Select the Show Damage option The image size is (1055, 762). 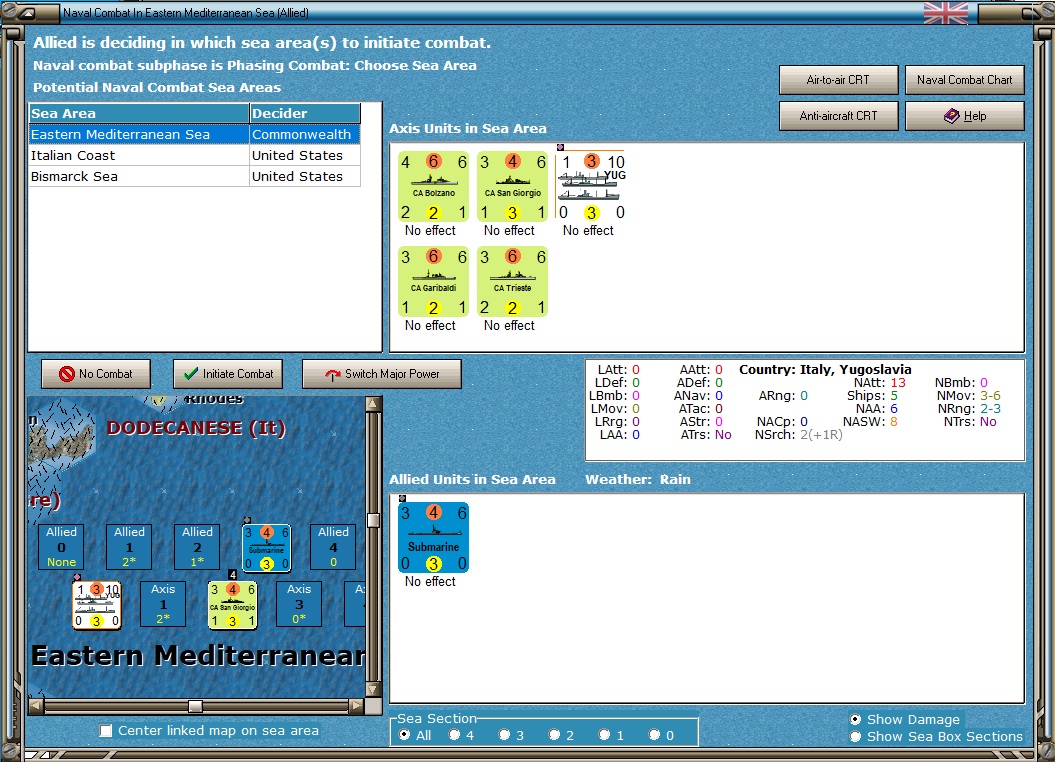[x=855, y=719]
